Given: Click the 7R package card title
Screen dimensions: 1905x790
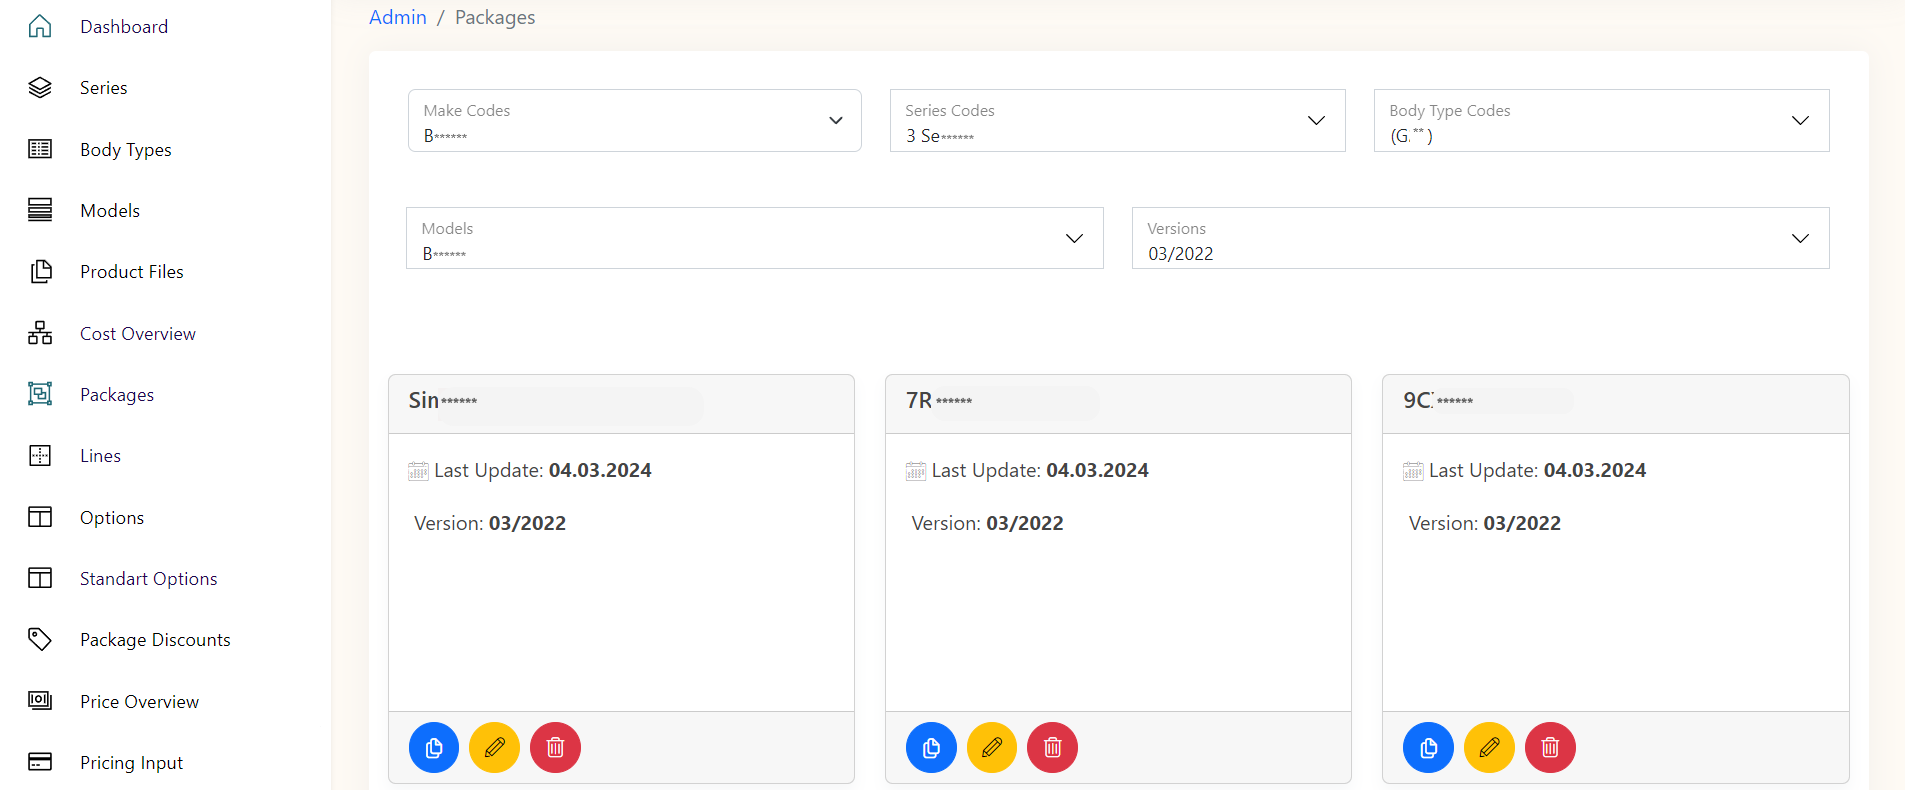Looking at the screenshot, I should 939,400.
